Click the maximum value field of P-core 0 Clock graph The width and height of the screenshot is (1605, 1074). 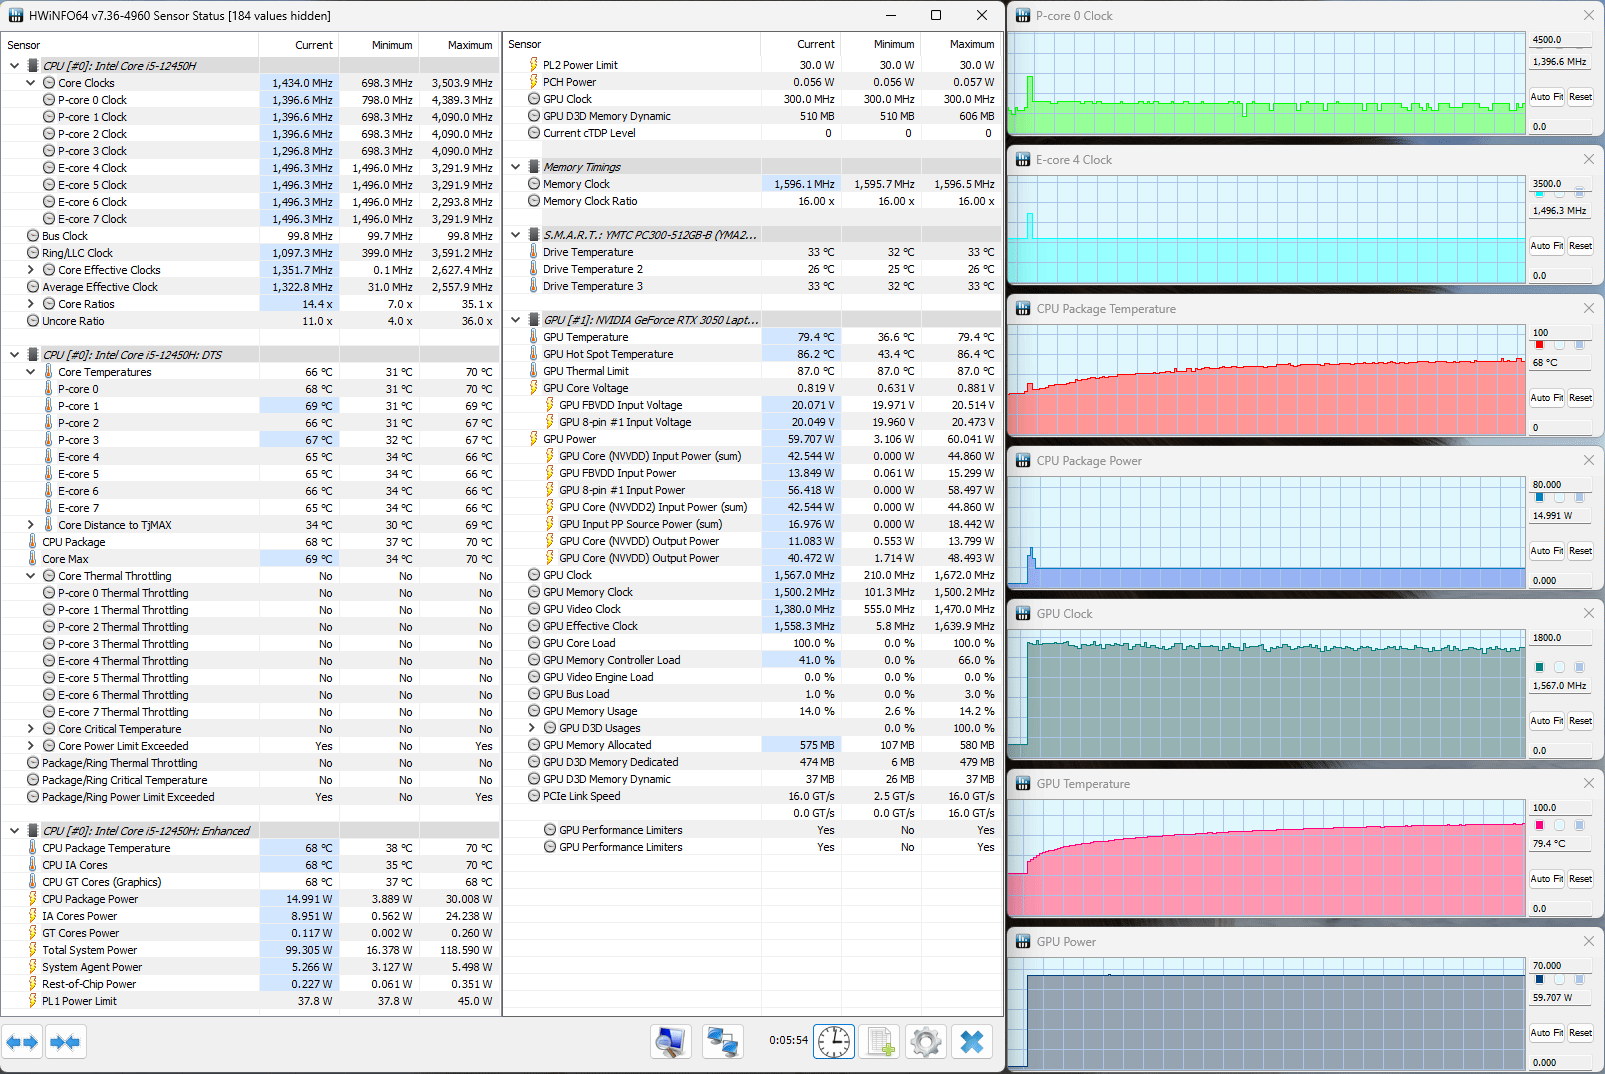point(1558,40)
